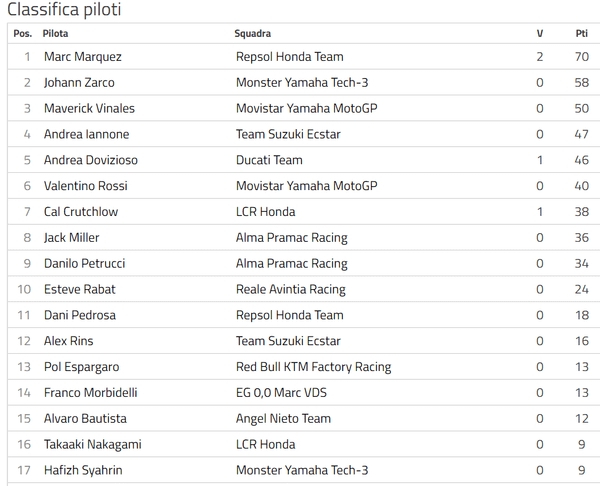Click rider name Johann Zarco
Image resolution: width=600 pixels, height=486 pixels.
[x=79, y=83]
